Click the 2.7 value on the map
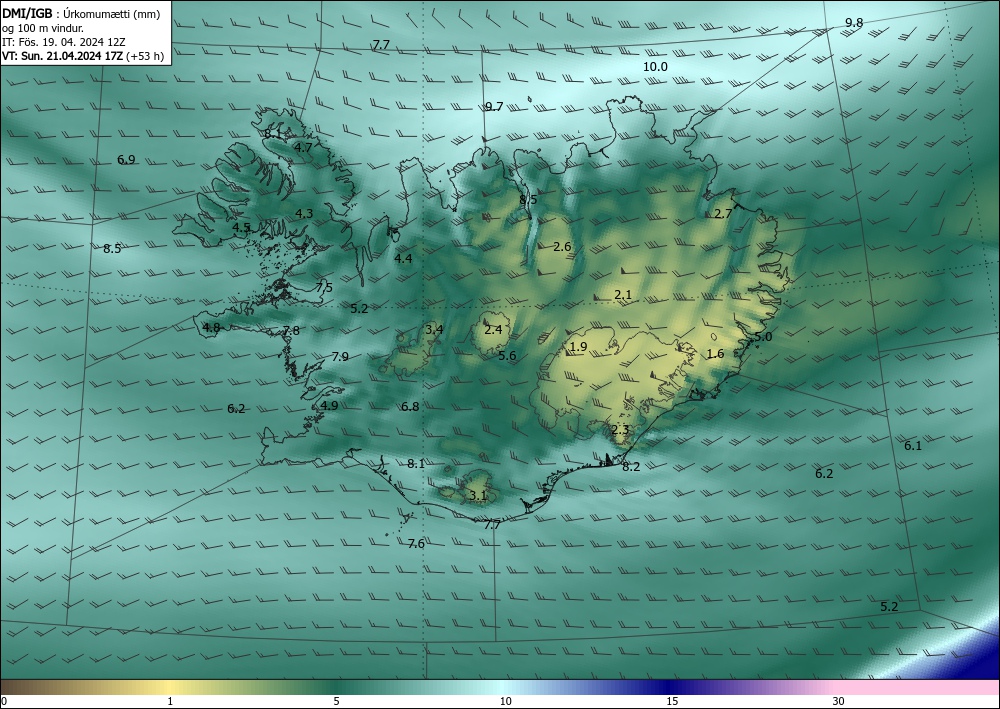1000x709 pixels. [x=723, y=214]
